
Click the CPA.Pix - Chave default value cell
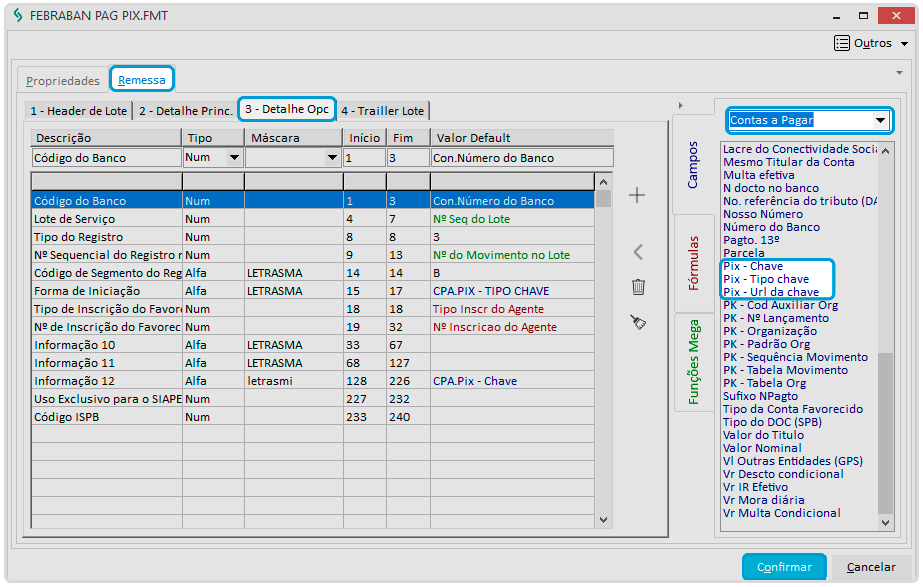pos(512,381)
